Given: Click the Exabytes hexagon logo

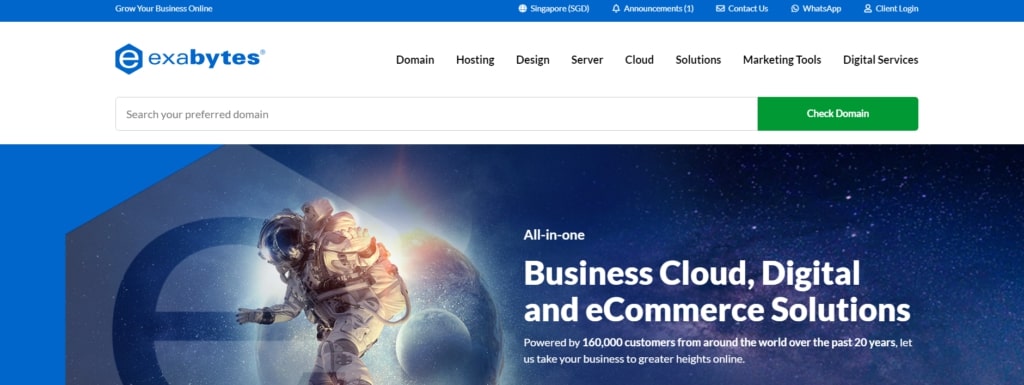Looking at the screenshot, I should tap(129, 59).
